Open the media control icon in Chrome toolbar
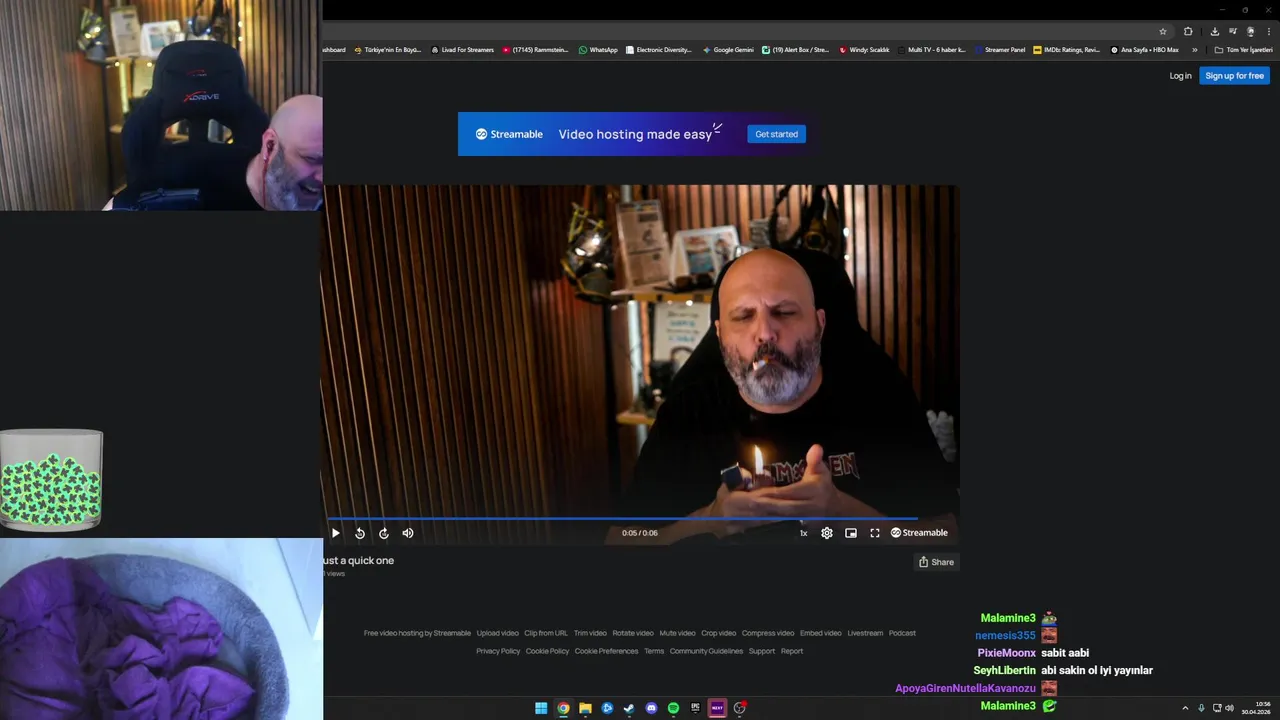The image size is (1280, 720). pos(1233,31)
